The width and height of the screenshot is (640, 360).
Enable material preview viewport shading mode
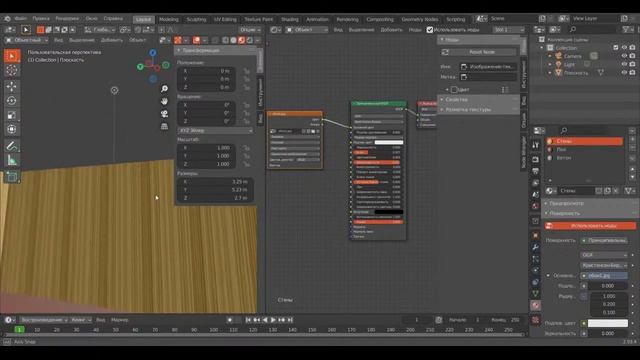pyautogui.click(x=242, y=40)
